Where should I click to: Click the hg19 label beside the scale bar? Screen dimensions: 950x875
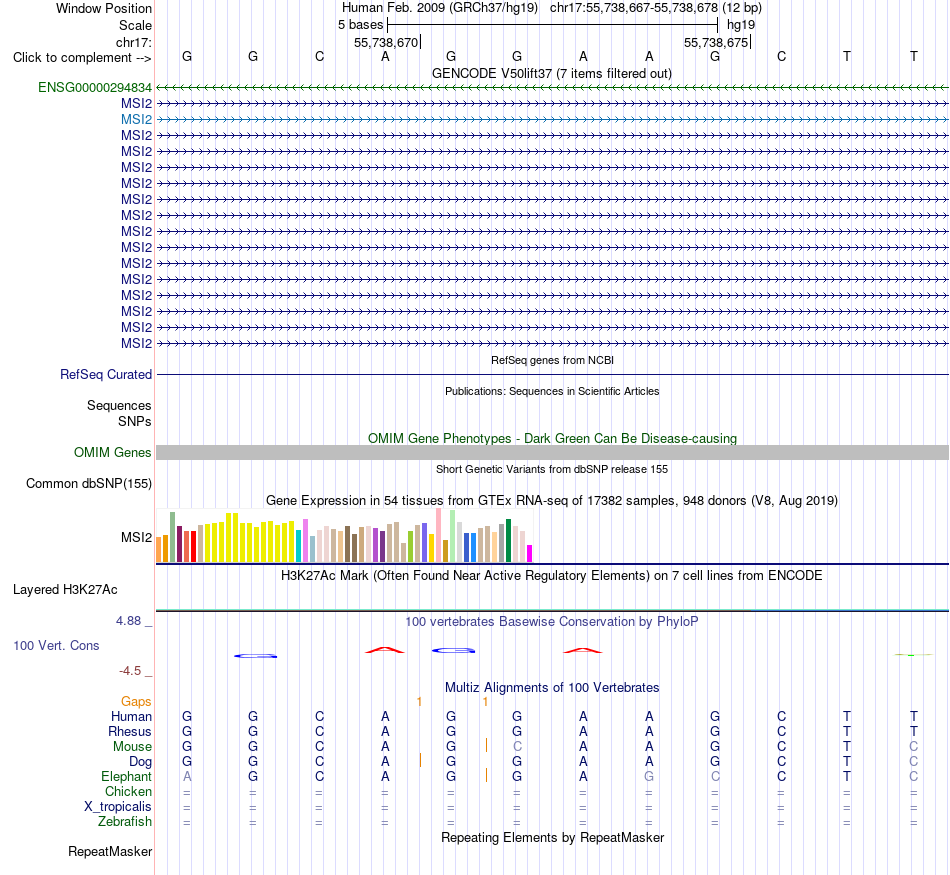(741, 25)
